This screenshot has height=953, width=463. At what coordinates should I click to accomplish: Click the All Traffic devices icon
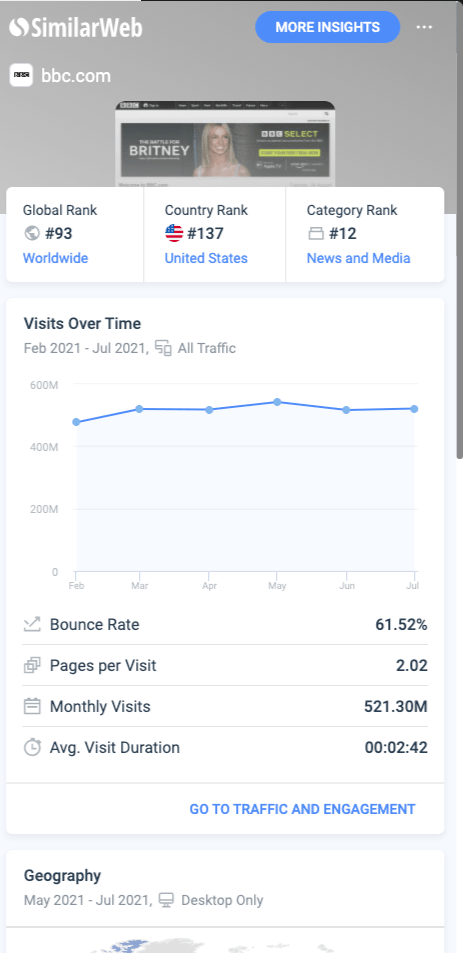[163, 348]
